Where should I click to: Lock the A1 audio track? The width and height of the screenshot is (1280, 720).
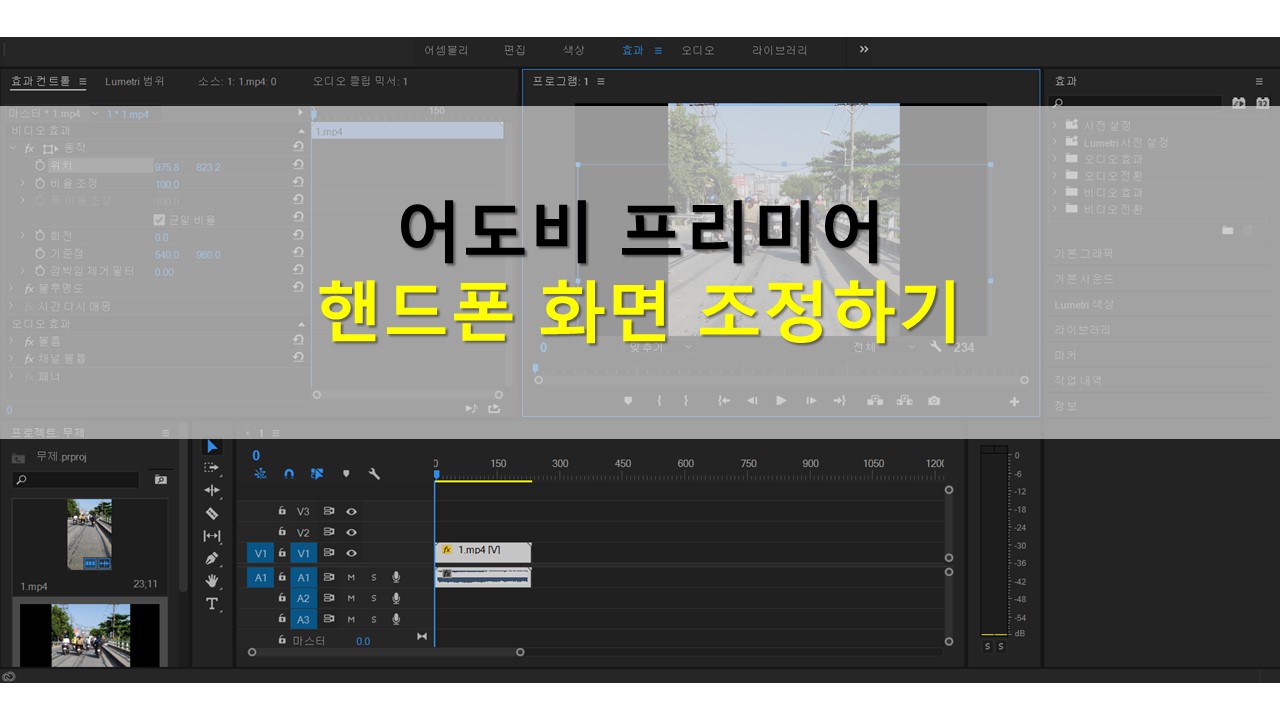tap(282, 577)
